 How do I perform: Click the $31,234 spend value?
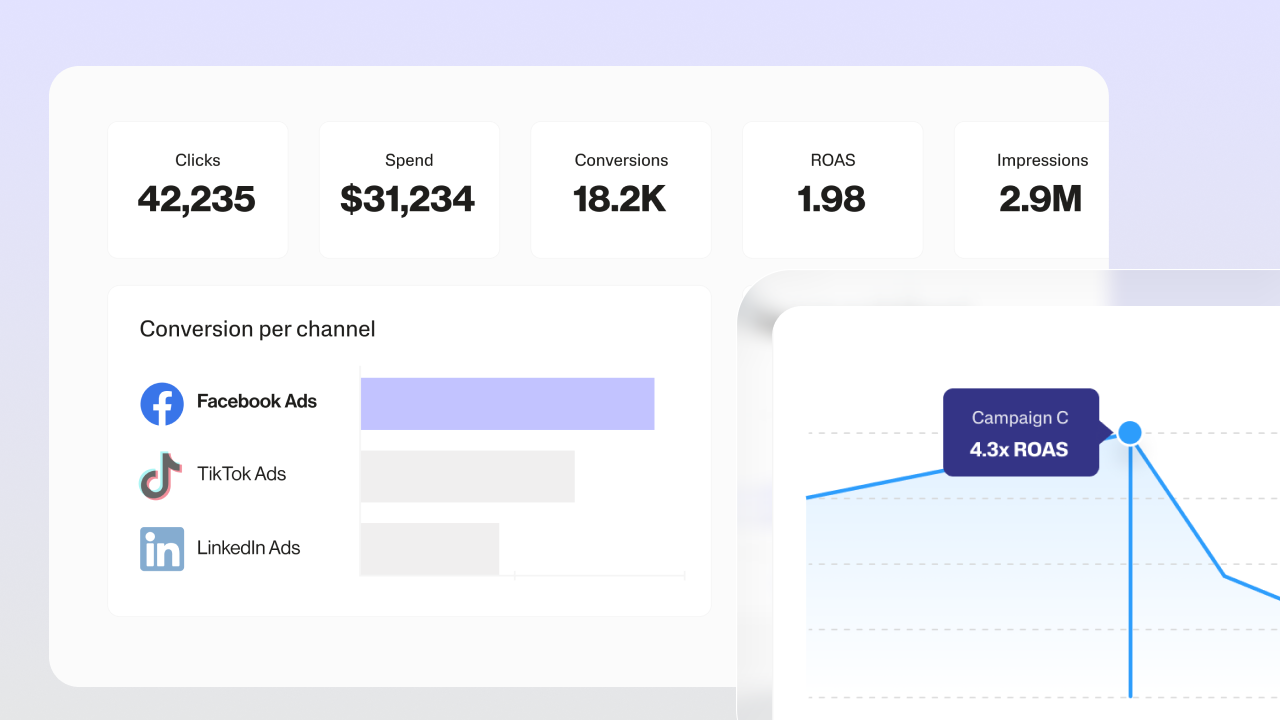click(407, 200)
